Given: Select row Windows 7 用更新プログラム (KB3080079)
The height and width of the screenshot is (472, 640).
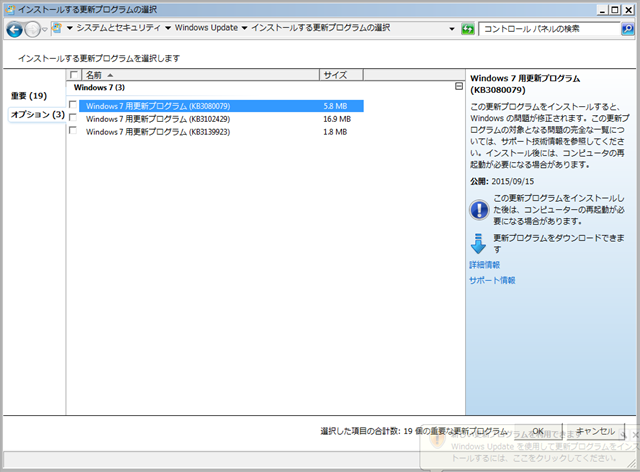Looking at the screenshot, I should (221, 106).
